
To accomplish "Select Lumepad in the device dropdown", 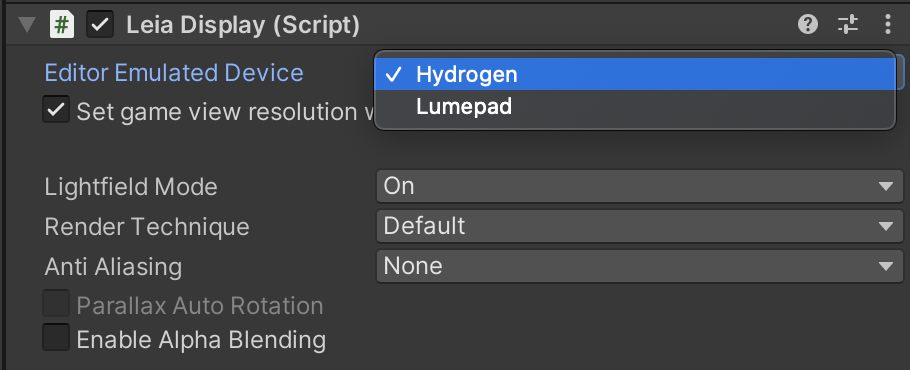I will pos(635,107).
